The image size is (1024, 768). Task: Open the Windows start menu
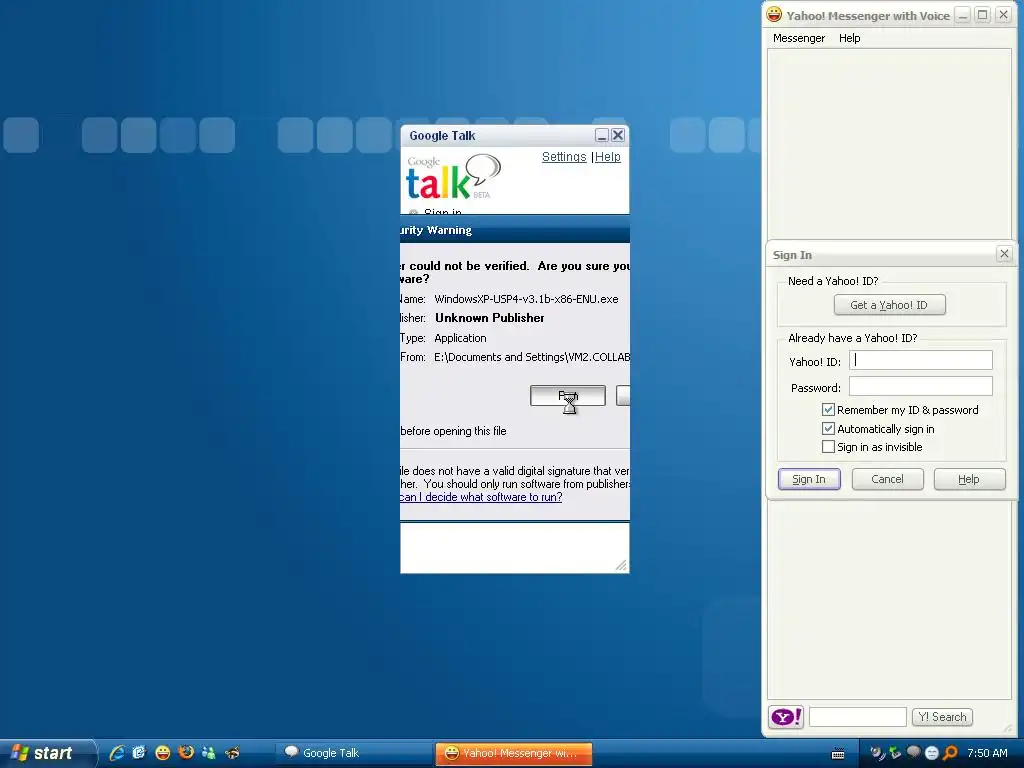click(x=47, y=753)
